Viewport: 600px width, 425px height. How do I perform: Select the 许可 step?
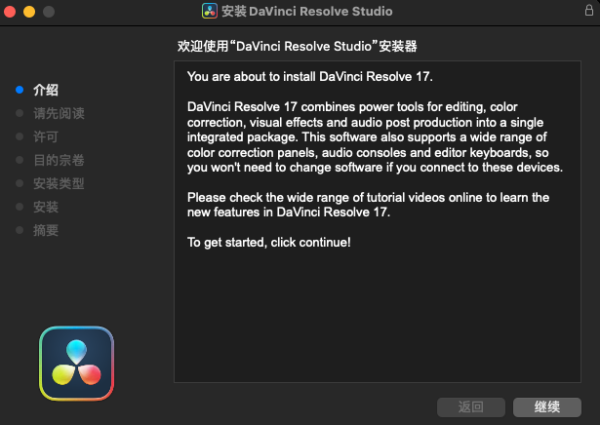pyautogui.click(x=46, y=137)
